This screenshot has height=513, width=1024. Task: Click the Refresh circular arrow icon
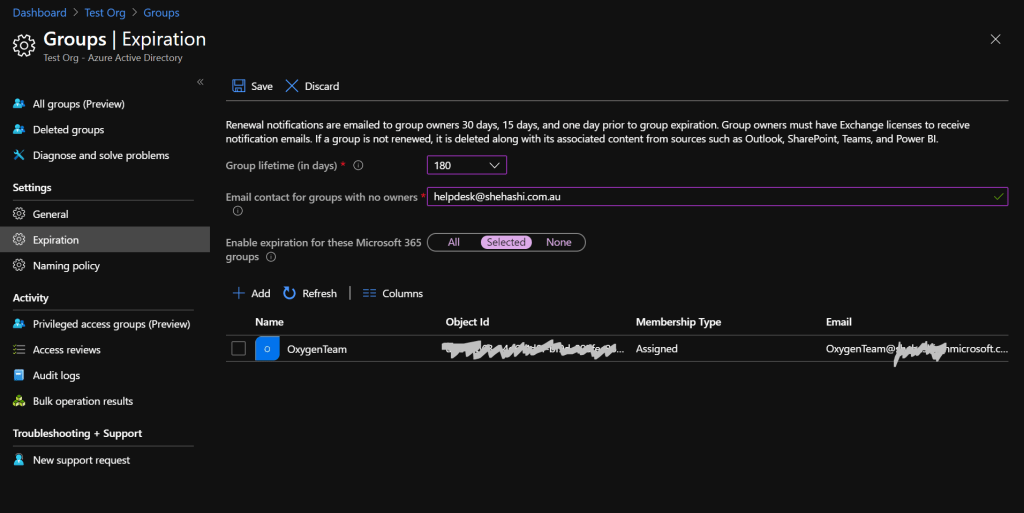pyautogui.click(x=289, y=293)
